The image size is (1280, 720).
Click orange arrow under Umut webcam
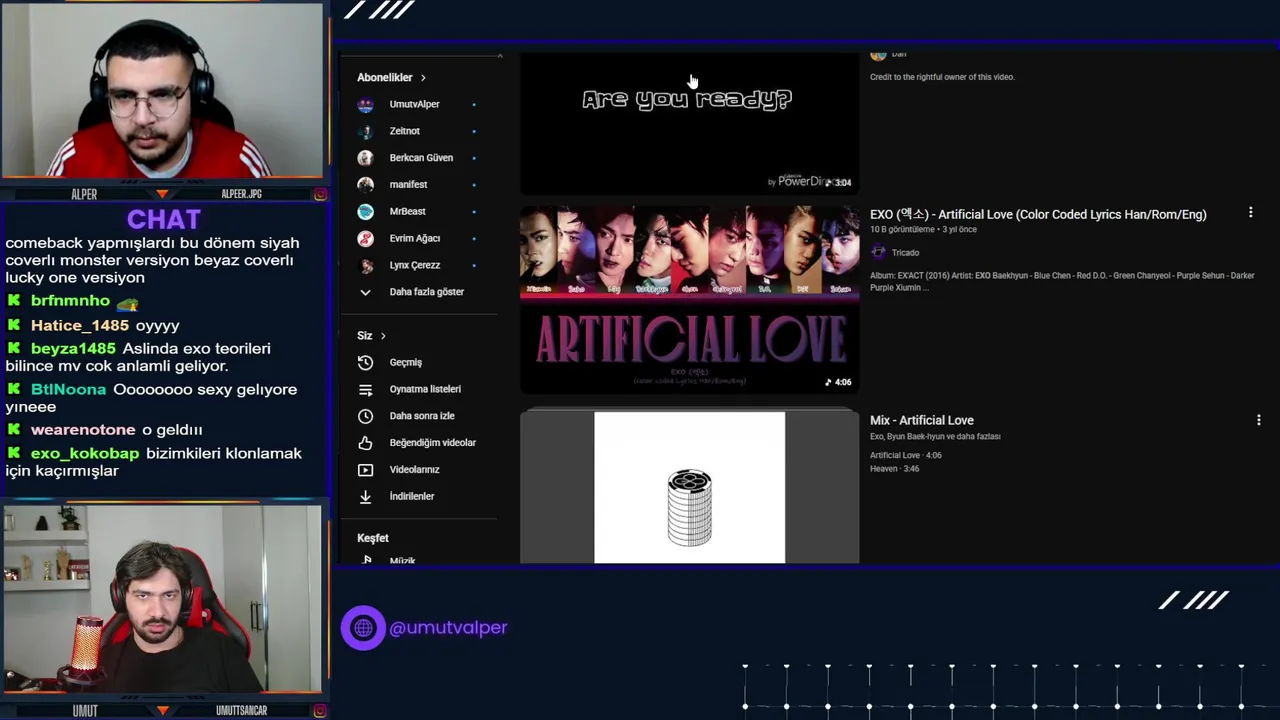(162, 711)
